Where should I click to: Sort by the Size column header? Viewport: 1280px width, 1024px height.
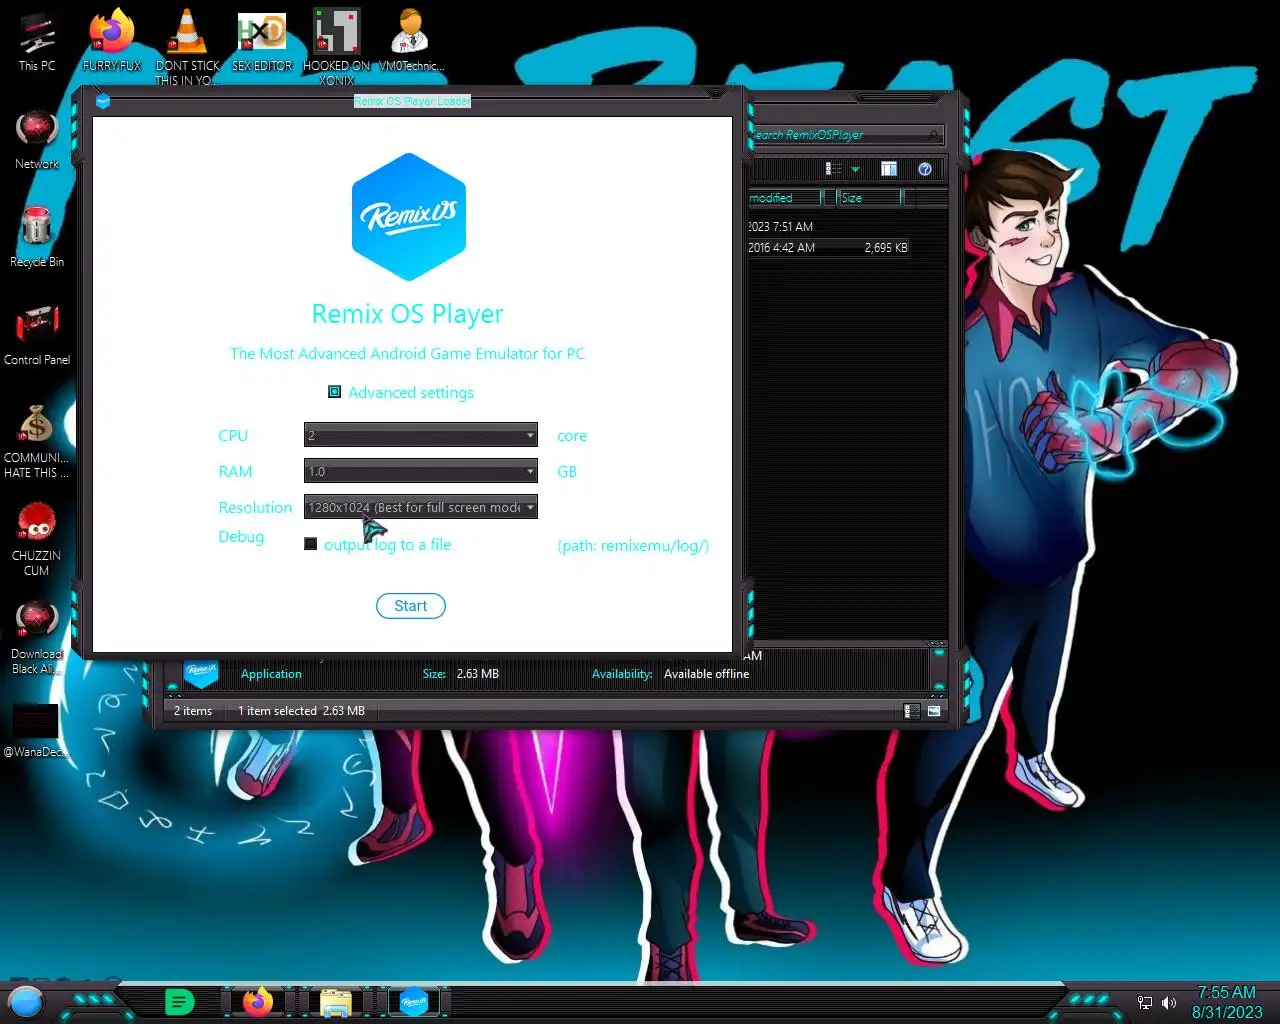click(x=869, y=198)
